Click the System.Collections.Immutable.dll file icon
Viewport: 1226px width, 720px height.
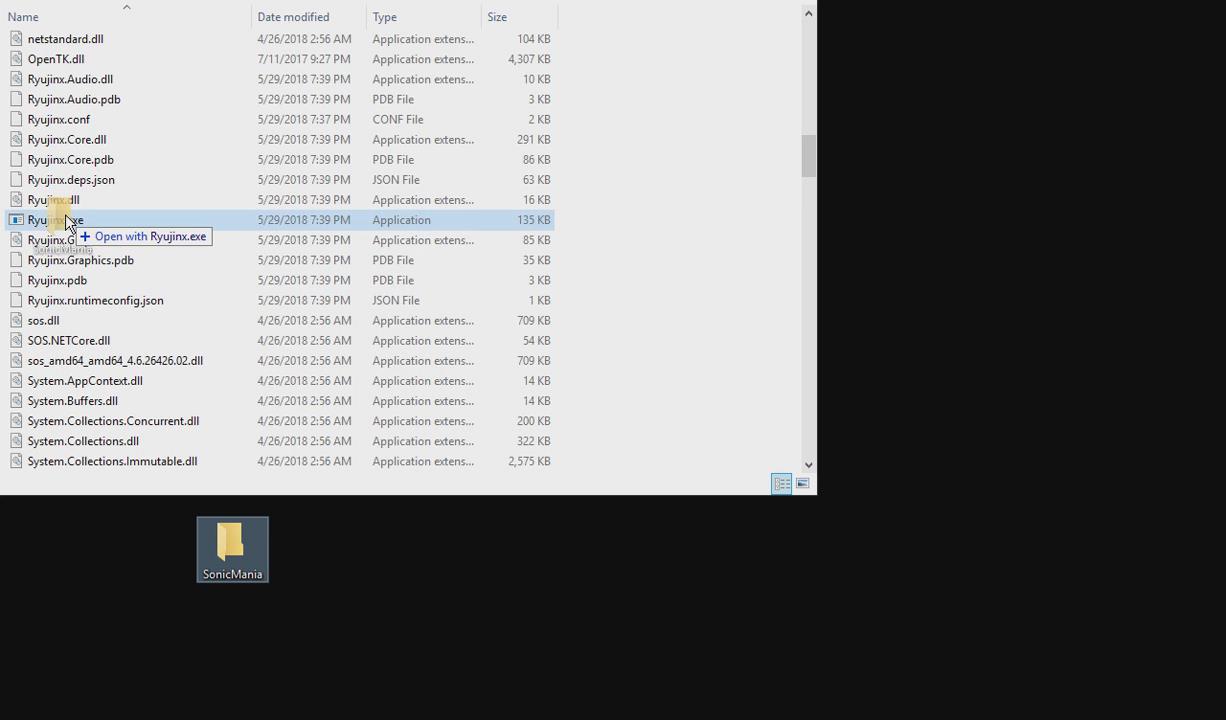coord(16,461)
